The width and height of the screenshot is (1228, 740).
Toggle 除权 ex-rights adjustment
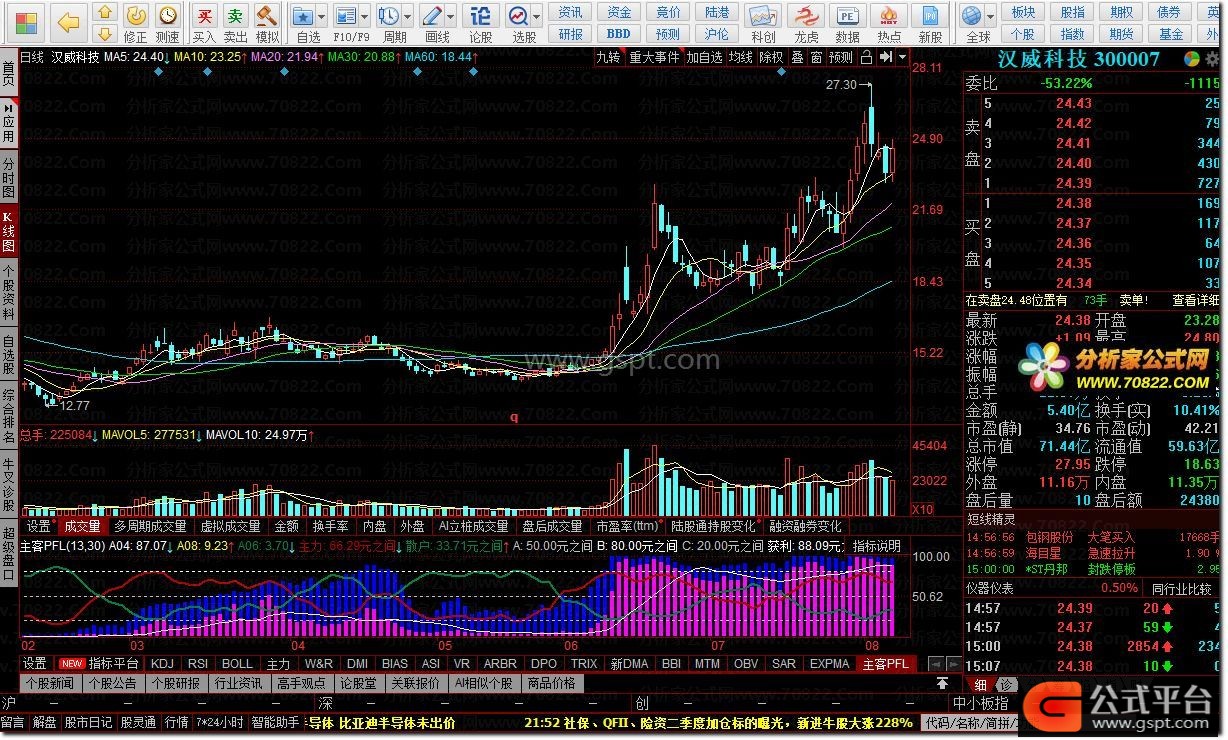tap(771, 57)
